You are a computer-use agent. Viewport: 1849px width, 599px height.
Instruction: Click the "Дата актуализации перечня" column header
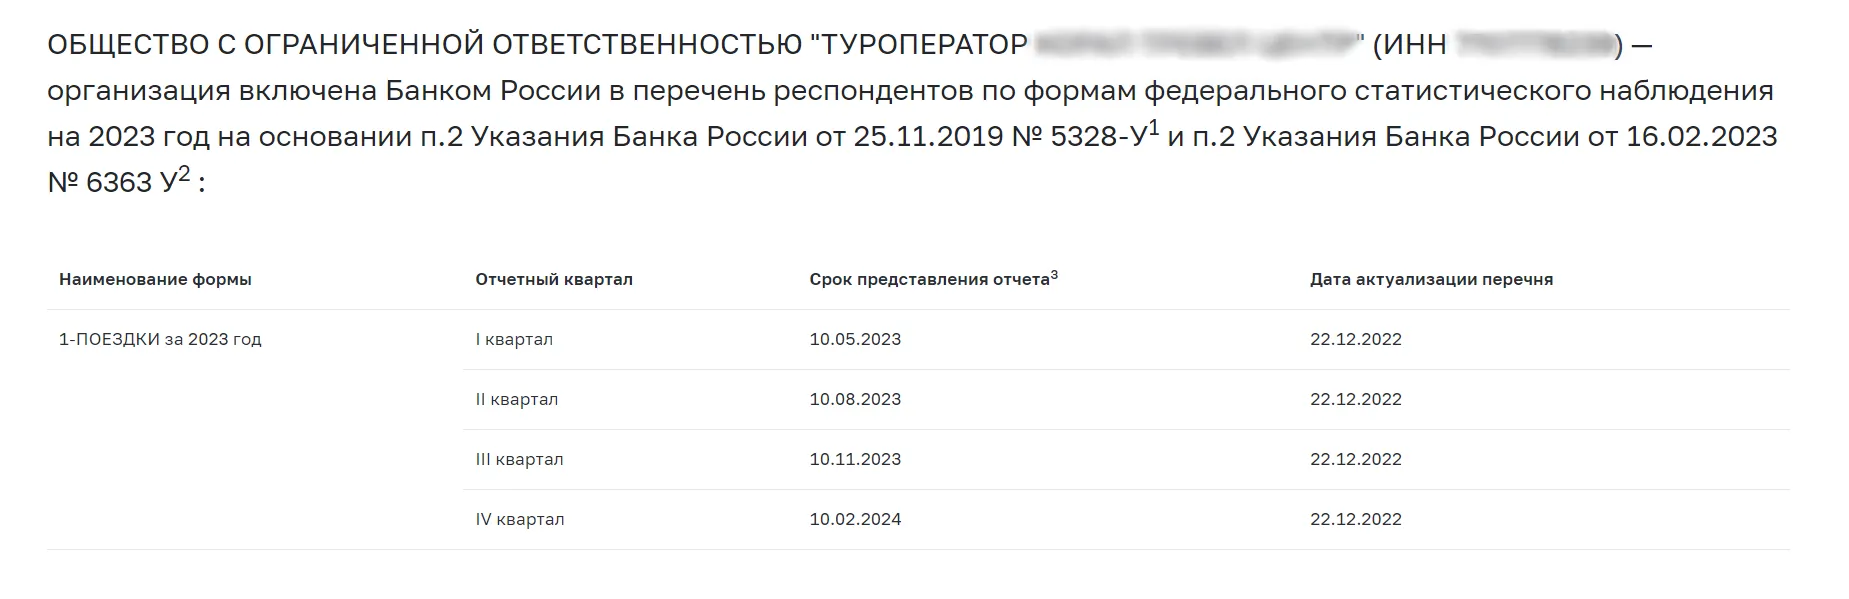(1431, 280)
